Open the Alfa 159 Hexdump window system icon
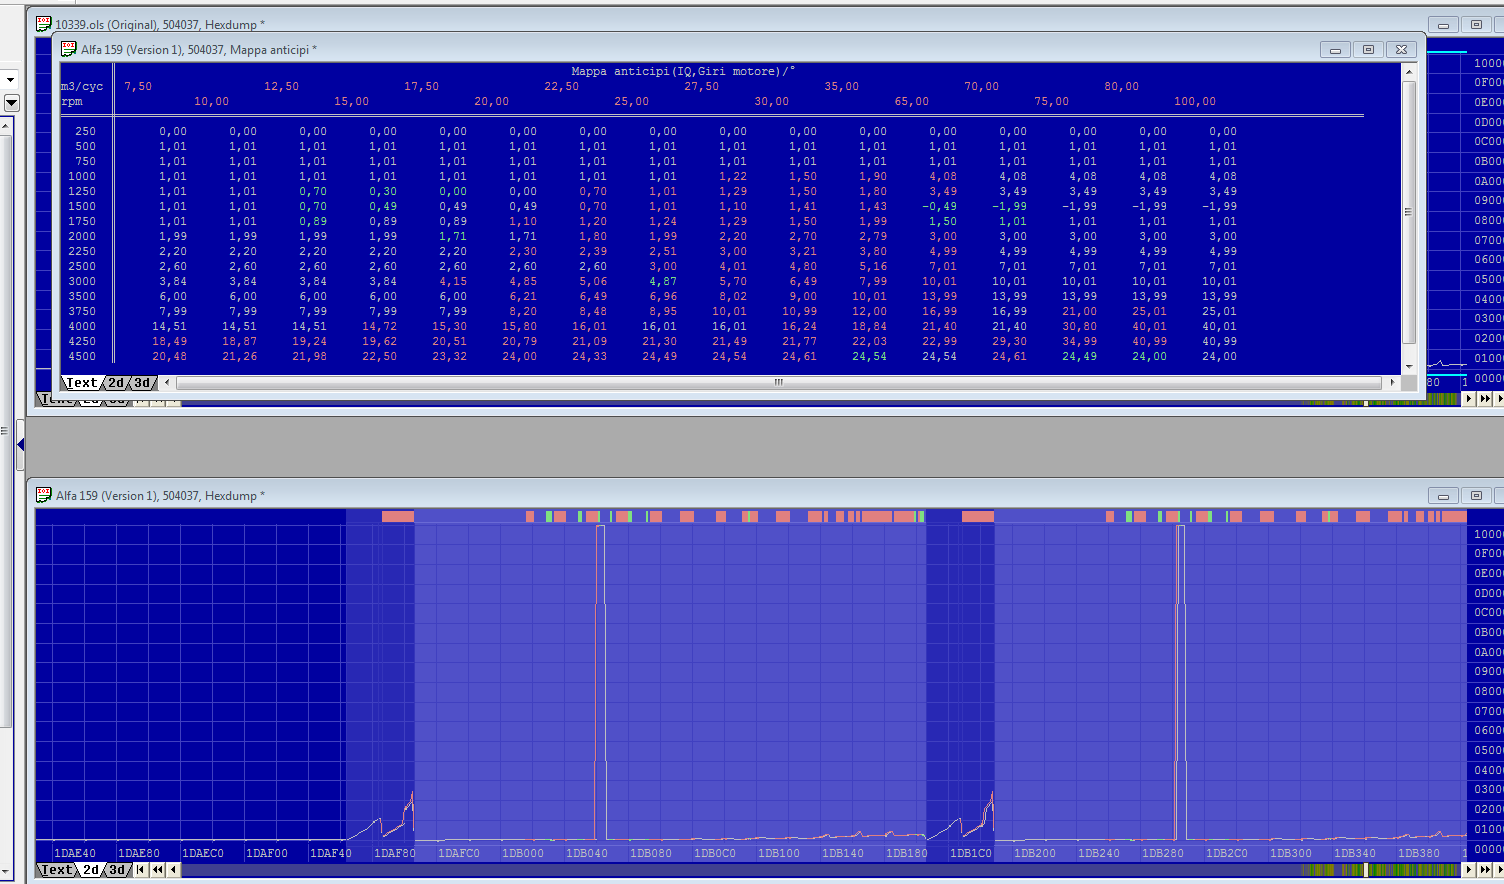This screenshot has height=884, width=1504. (44, 495)
